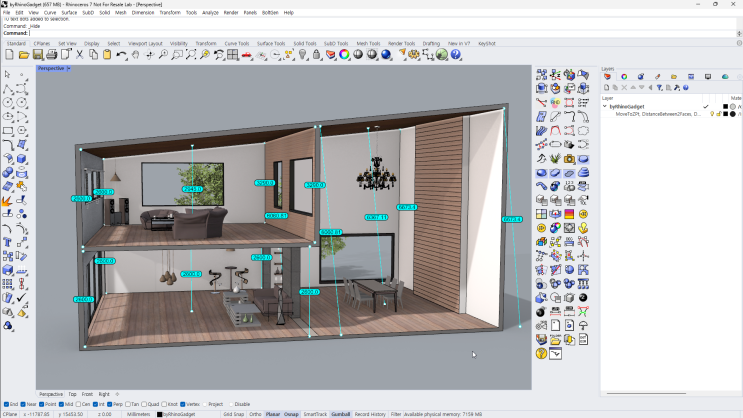Viewport: 743px width, 418px height.
Task: Open the Analyze menu
Action: (x=210, y=13)
